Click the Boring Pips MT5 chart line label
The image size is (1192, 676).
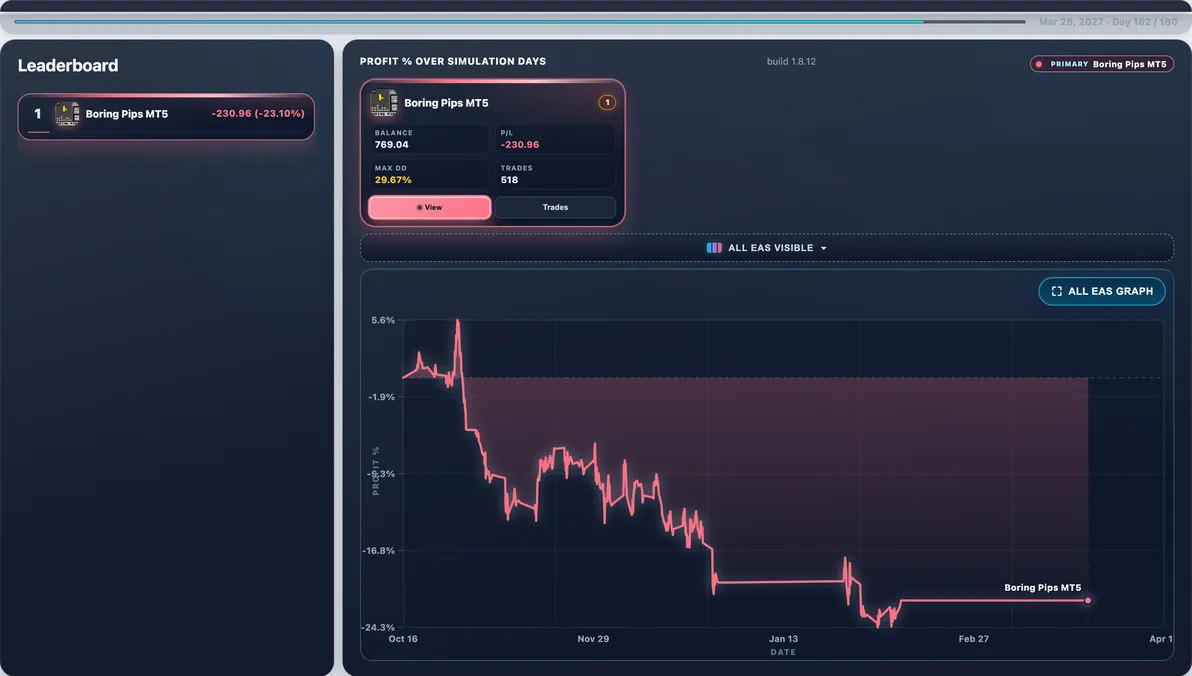1042,588
